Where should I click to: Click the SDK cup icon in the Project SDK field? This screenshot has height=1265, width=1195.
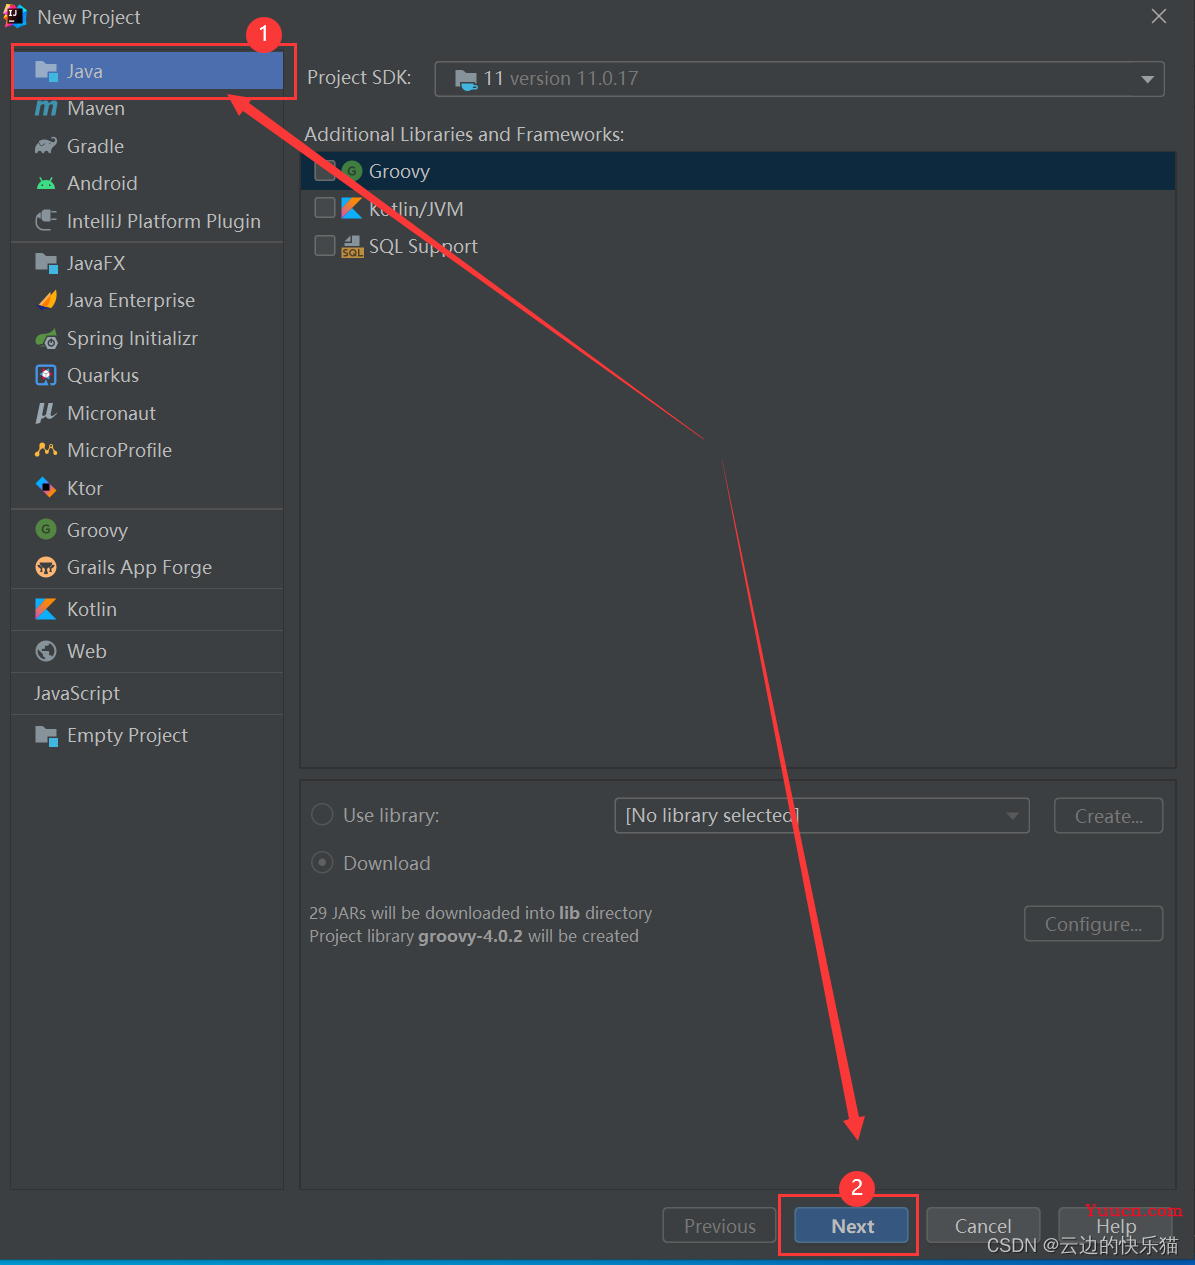coord(466,80)
